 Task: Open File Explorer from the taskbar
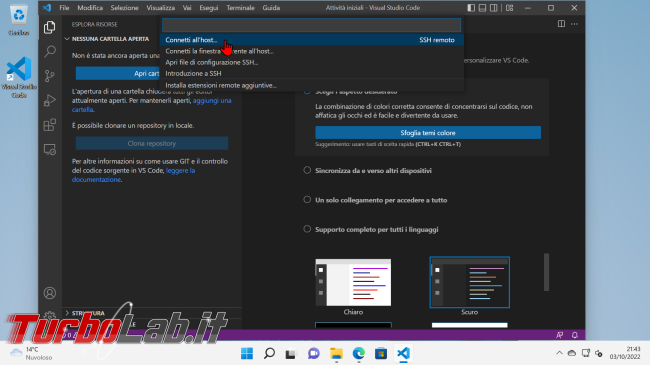pos(336,353)
